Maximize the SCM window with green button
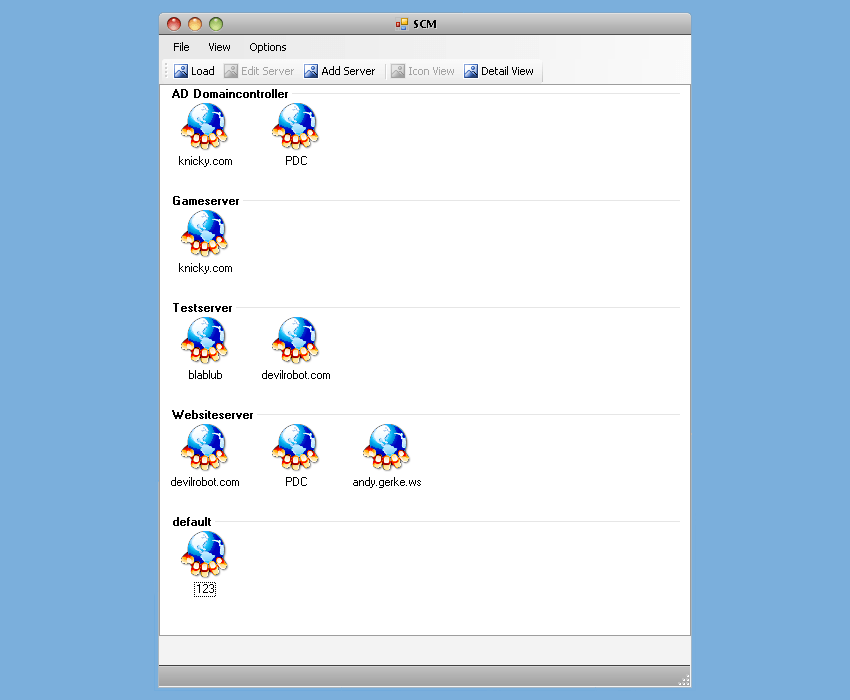This screenshot has height=700, width=850. point(216,24)
